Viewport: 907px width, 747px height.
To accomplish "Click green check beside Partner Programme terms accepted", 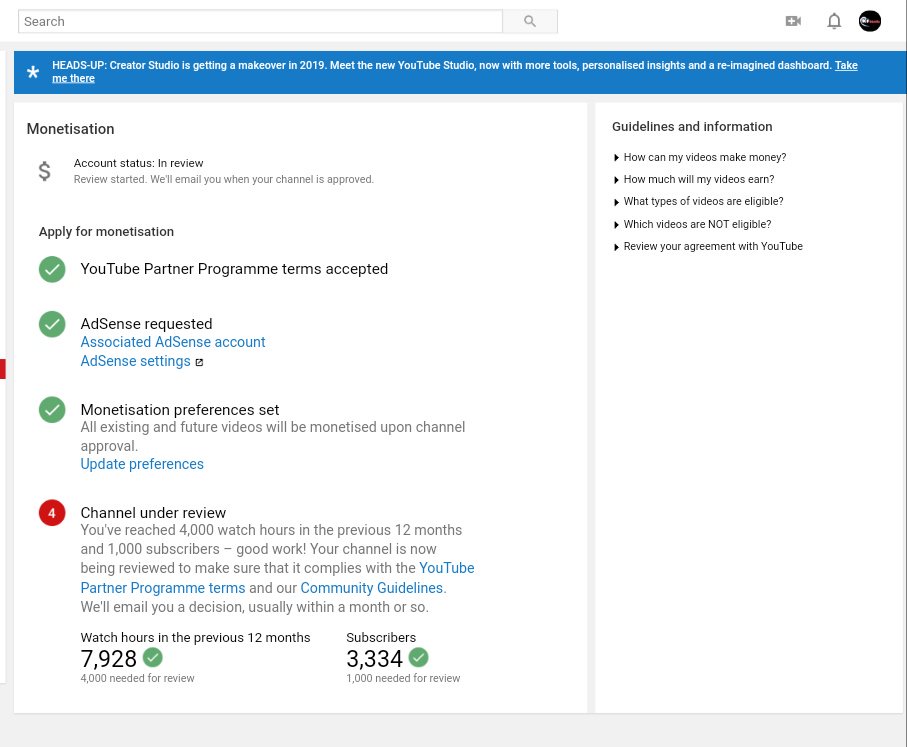I will (x=52, y=270).
